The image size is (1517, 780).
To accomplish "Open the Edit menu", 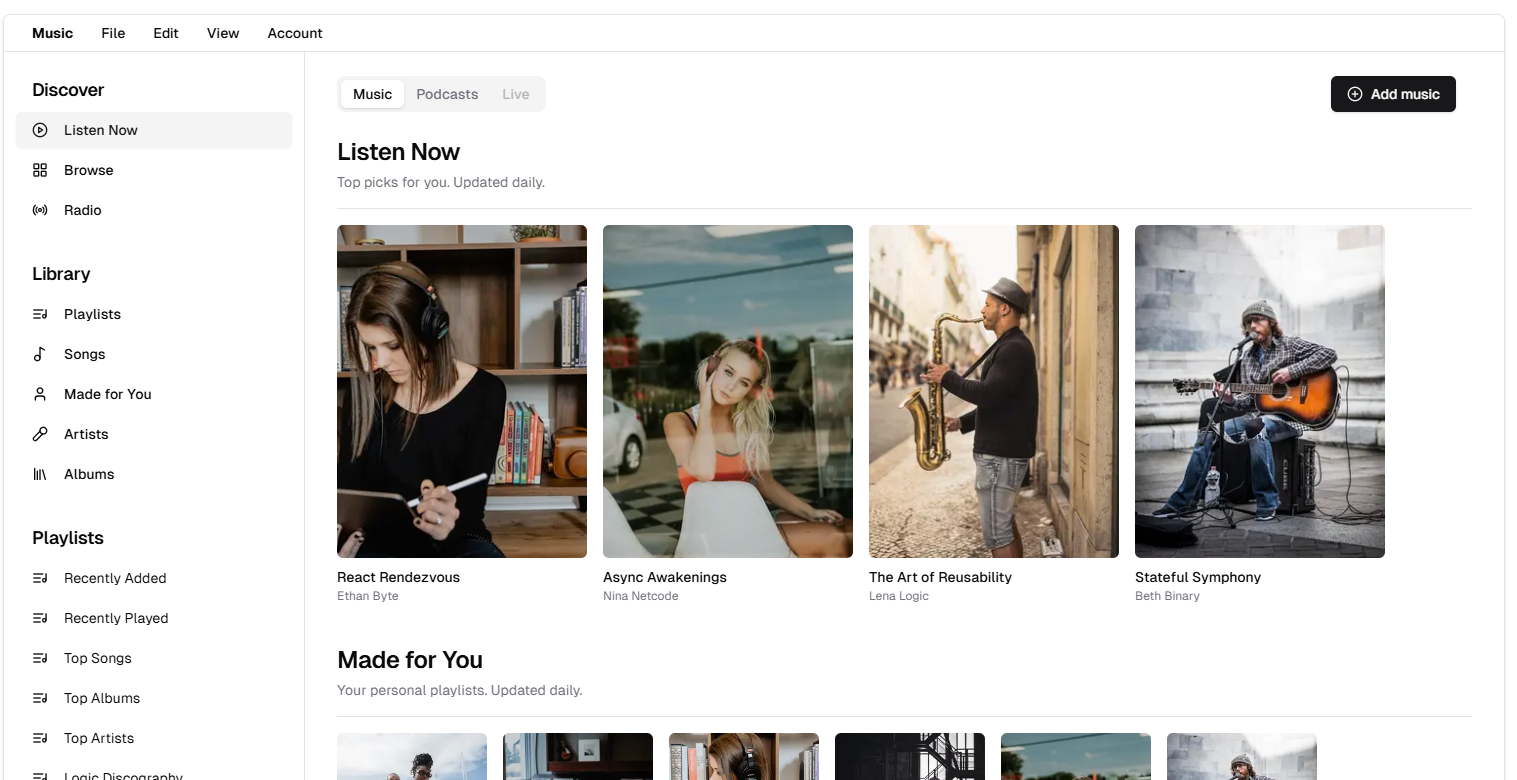I will point(166,33).
